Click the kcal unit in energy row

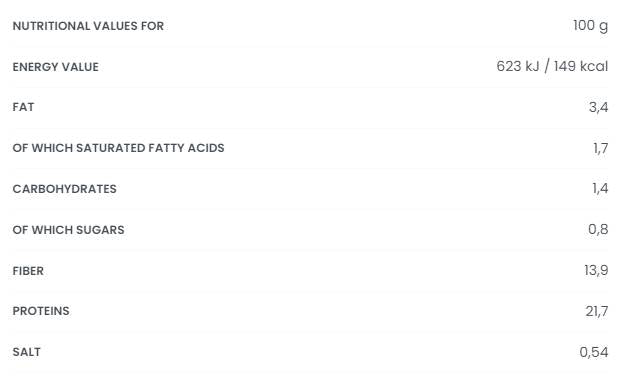[x=594, y=66]
